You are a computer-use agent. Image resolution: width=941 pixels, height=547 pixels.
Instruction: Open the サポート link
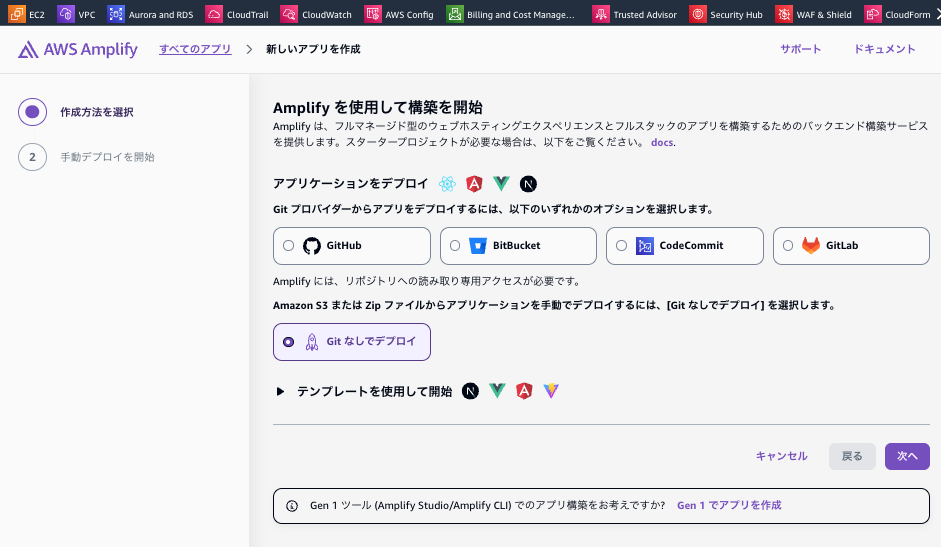801,49
